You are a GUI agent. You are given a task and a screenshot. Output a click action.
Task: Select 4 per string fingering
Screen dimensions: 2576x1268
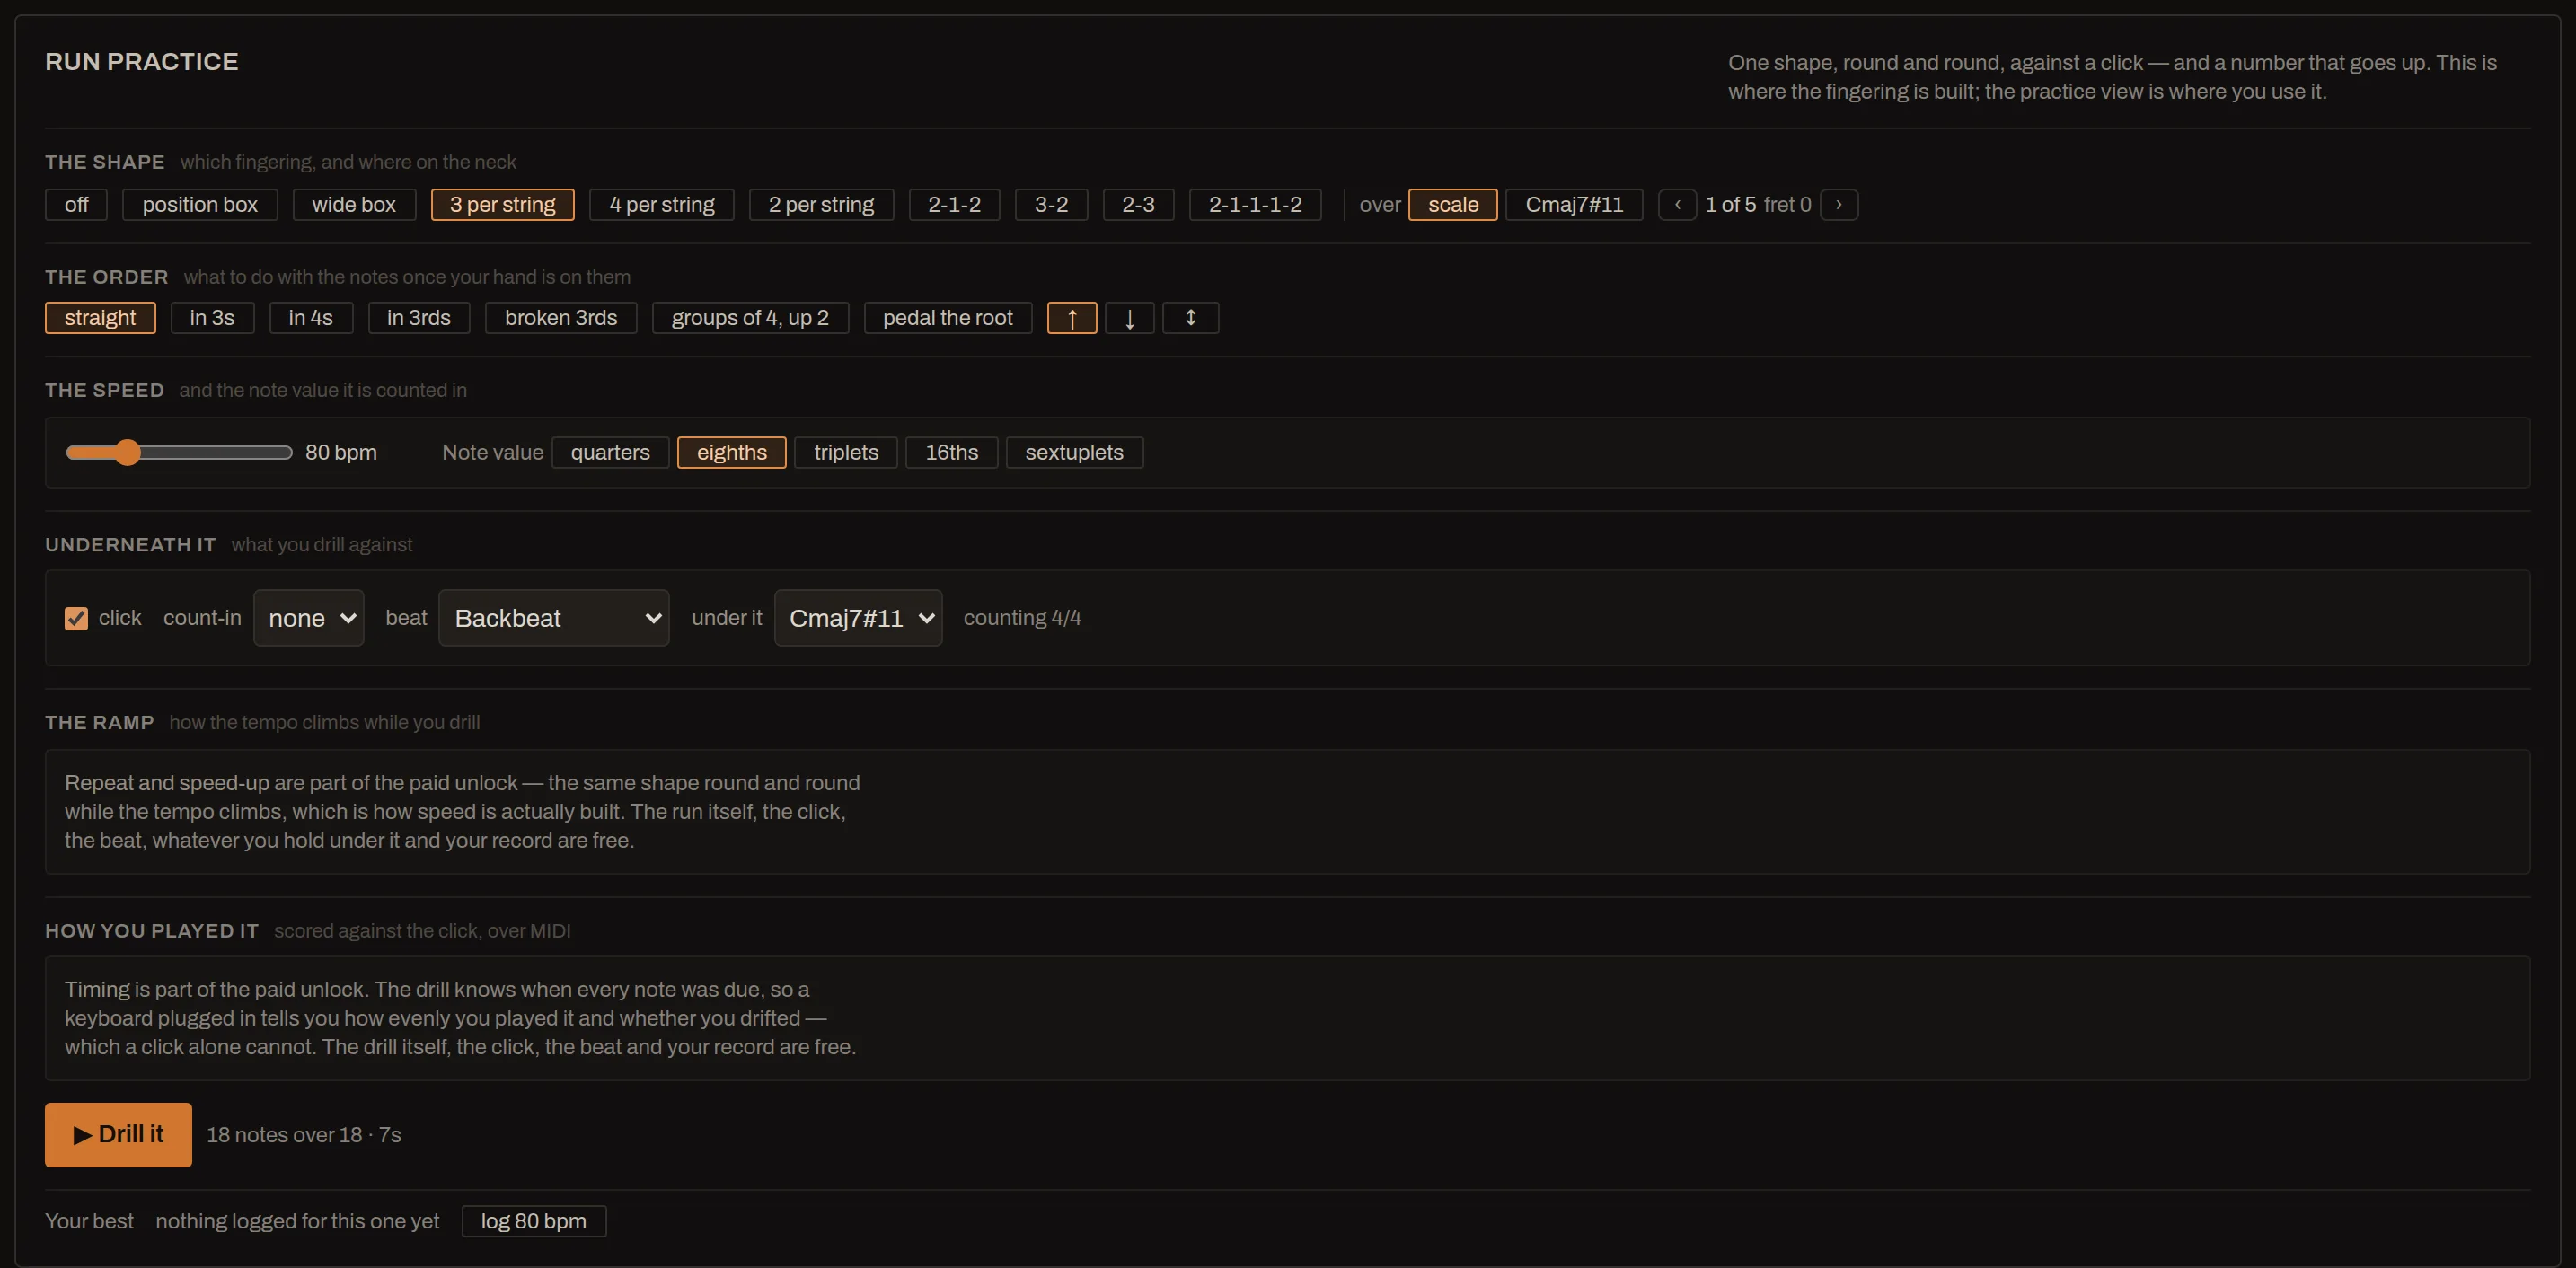662,204
